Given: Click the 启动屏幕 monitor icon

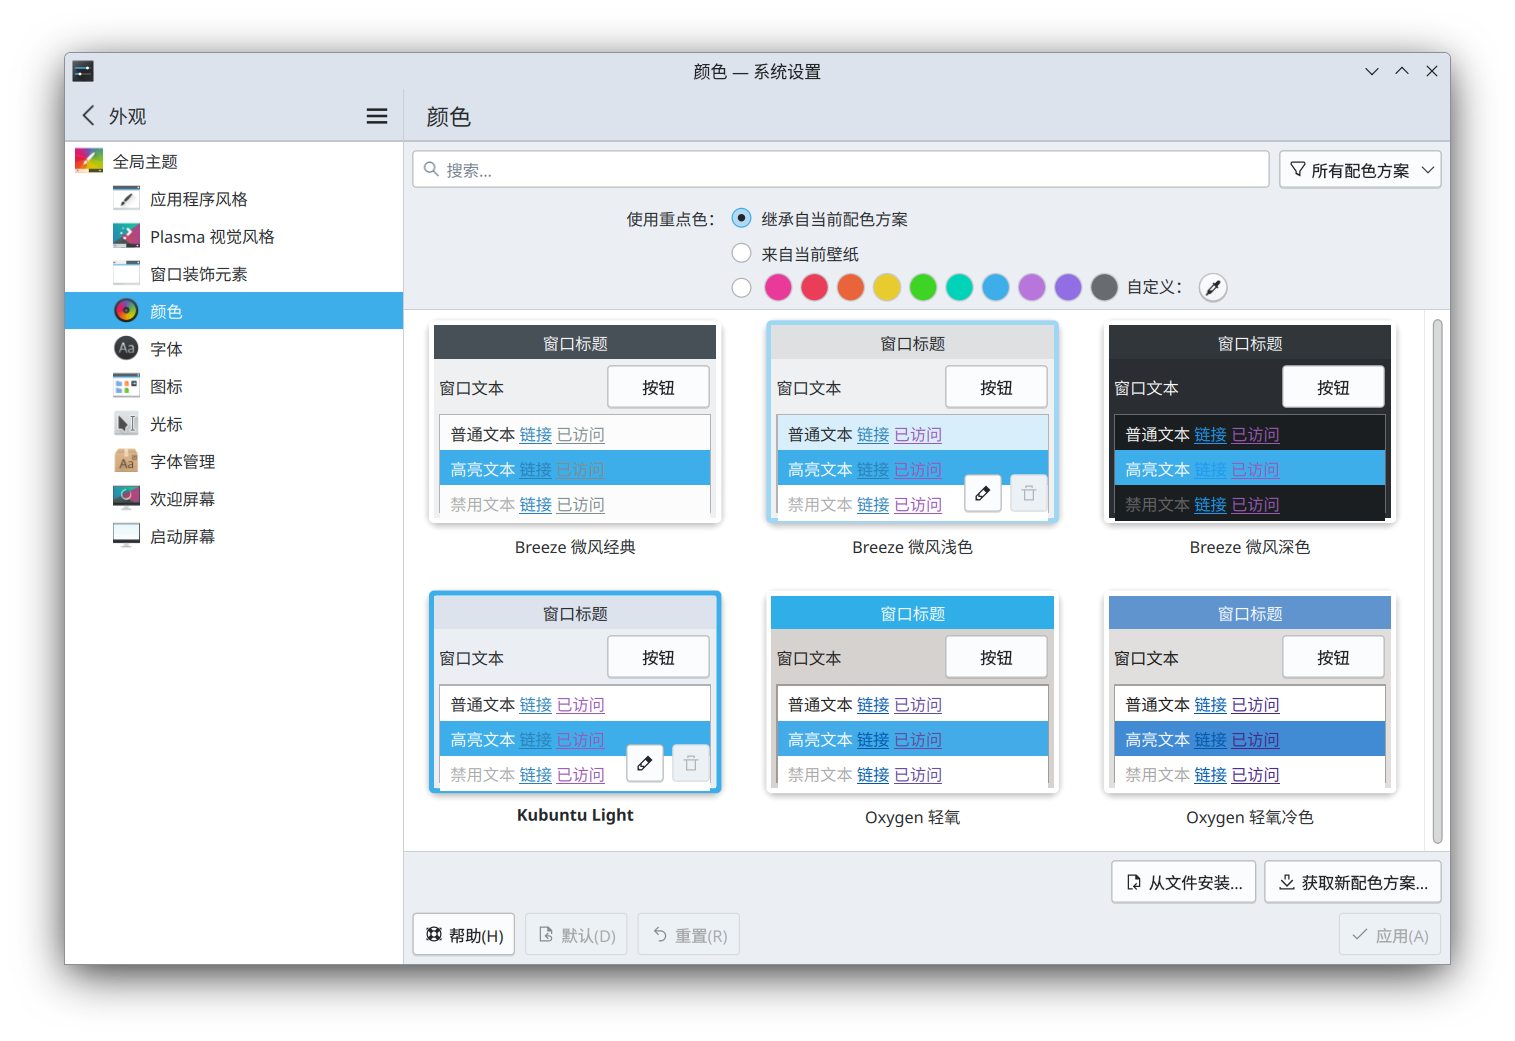Looking at the screenshot, I should tap(126, 536).
